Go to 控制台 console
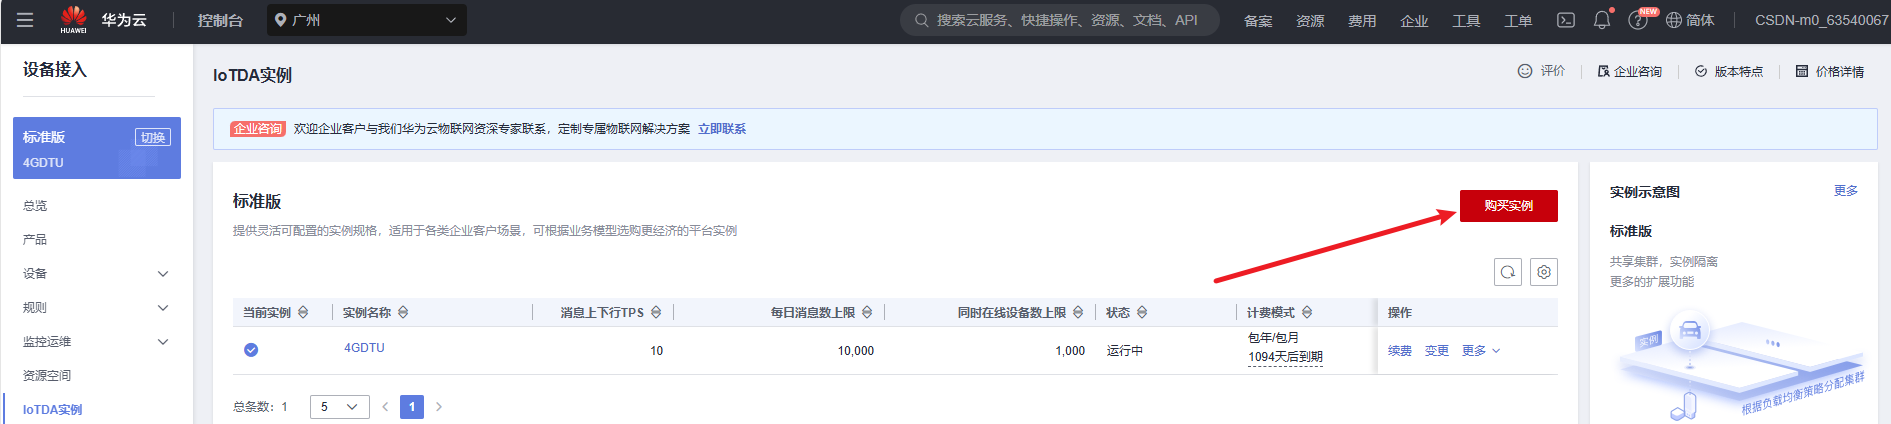Screen dimensions: 1891x424 pos(220,20)
